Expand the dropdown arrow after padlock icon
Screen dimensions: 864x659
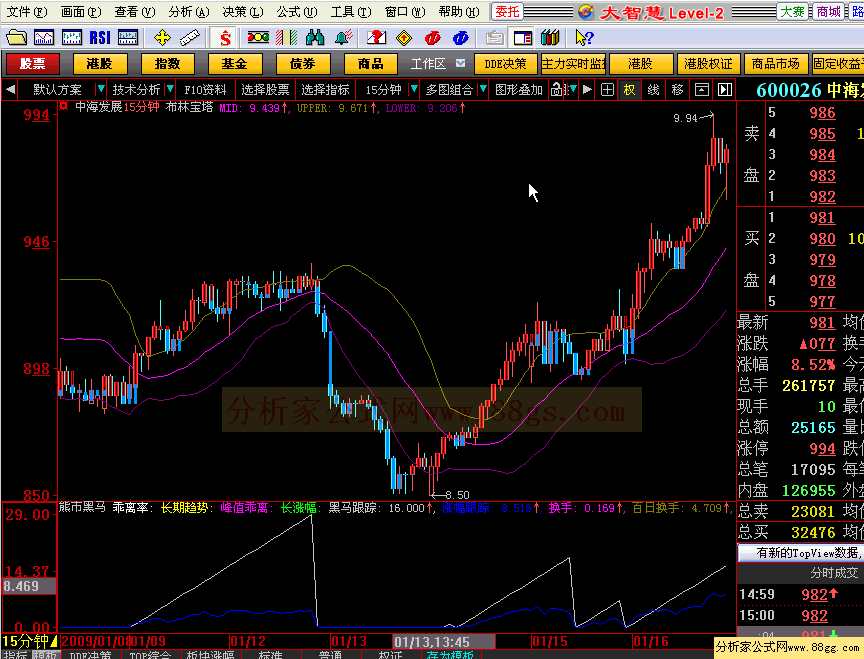click(x=573, y=89)
